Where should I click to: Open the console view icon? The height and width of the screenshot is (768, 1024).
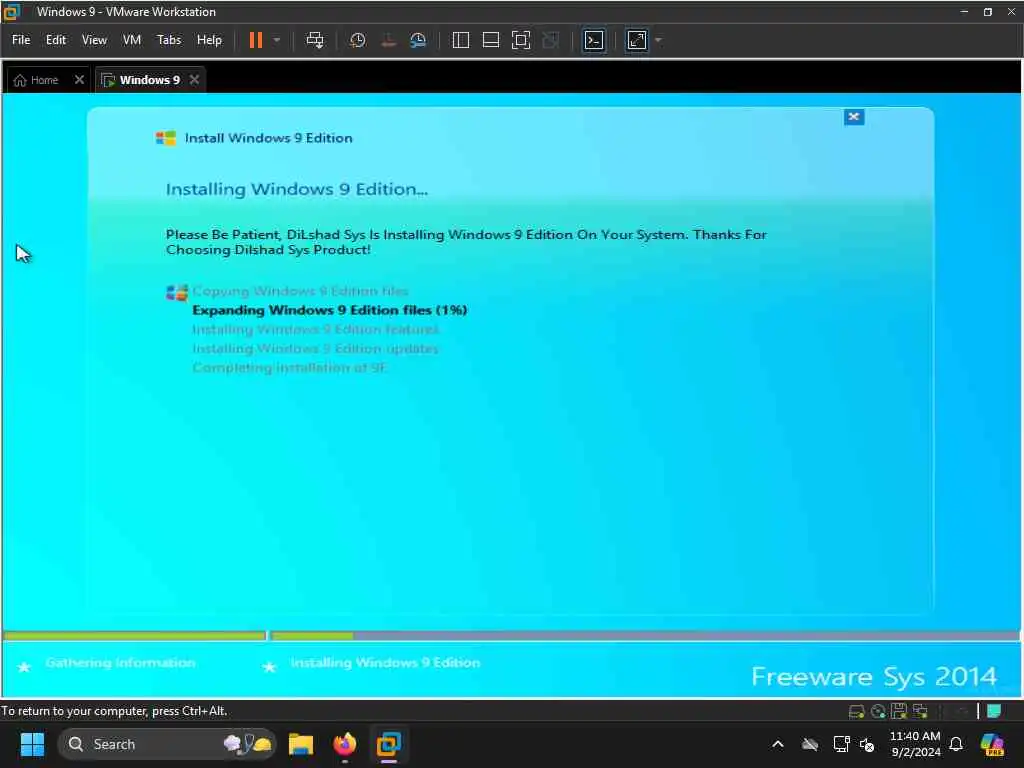point(594,40)
